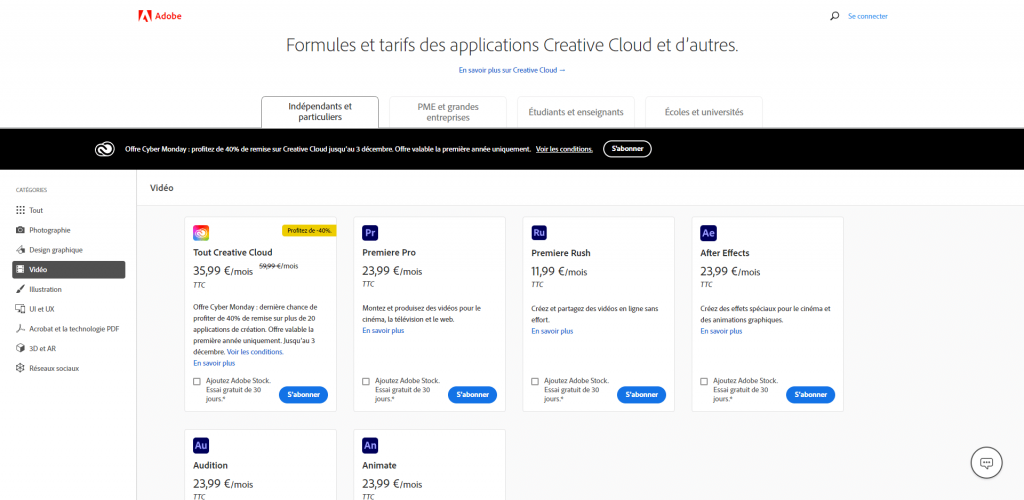Image resolution: width=1024 pixels, height=500 pixels.
Task: Open the chat support bubble icon
Action: (986, 462)
